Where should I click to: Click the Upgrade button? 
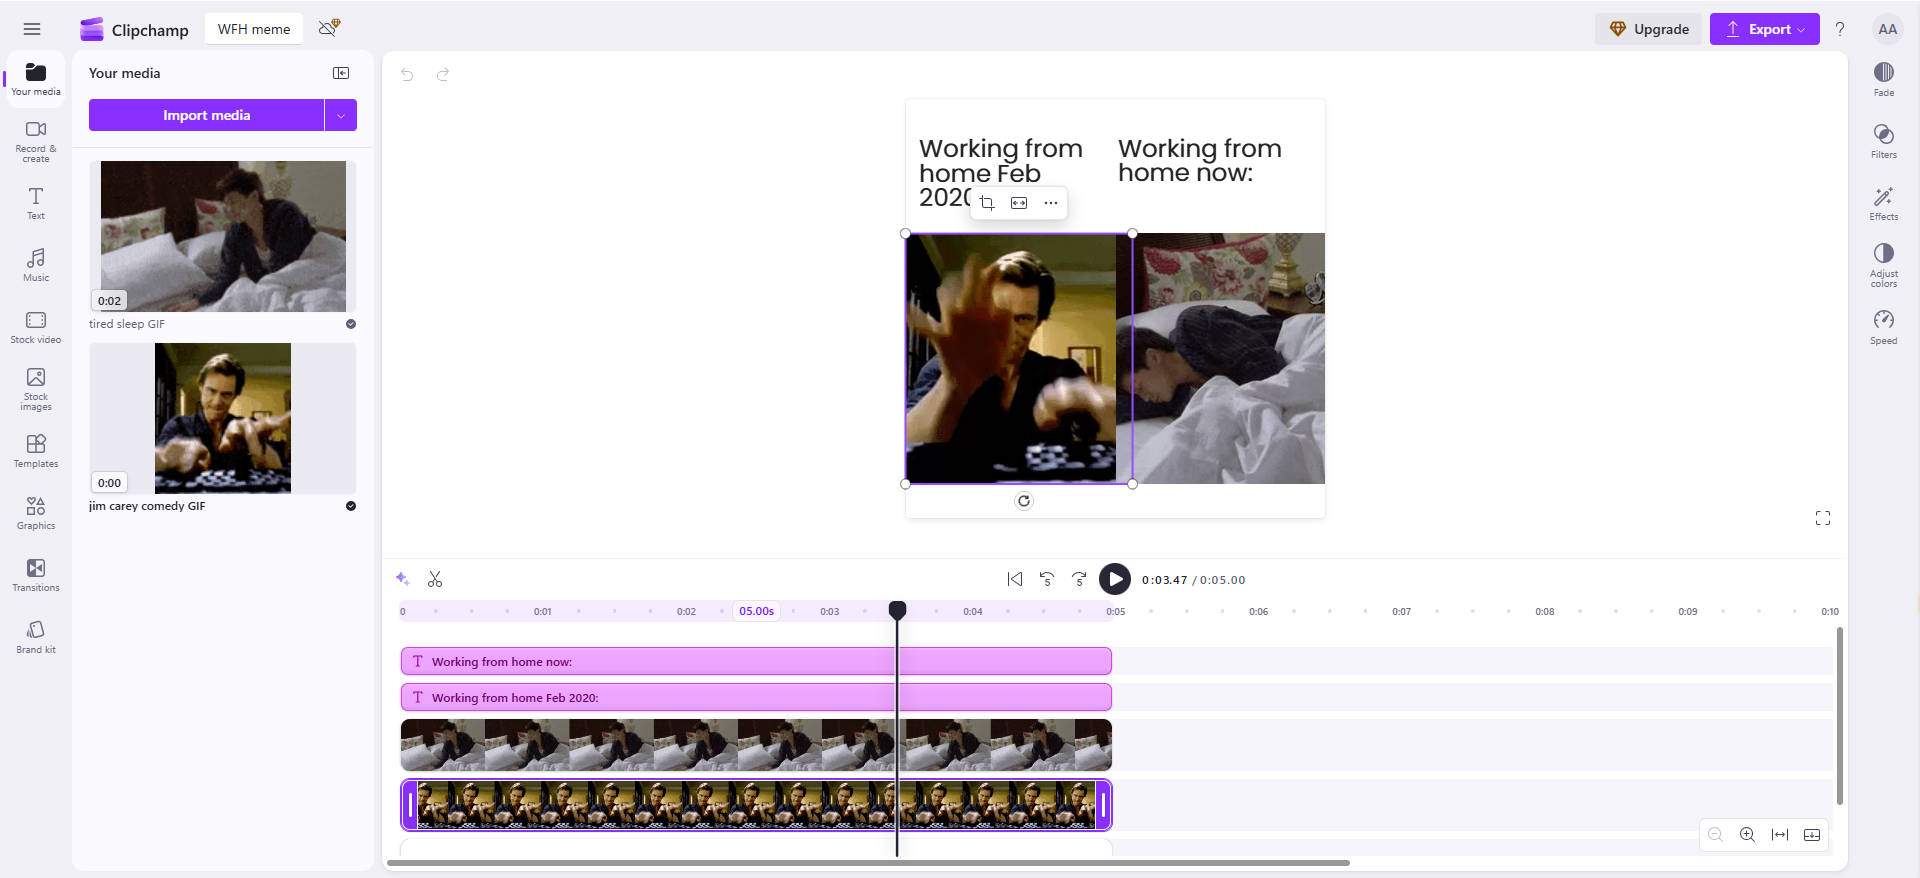point(1648,29)
